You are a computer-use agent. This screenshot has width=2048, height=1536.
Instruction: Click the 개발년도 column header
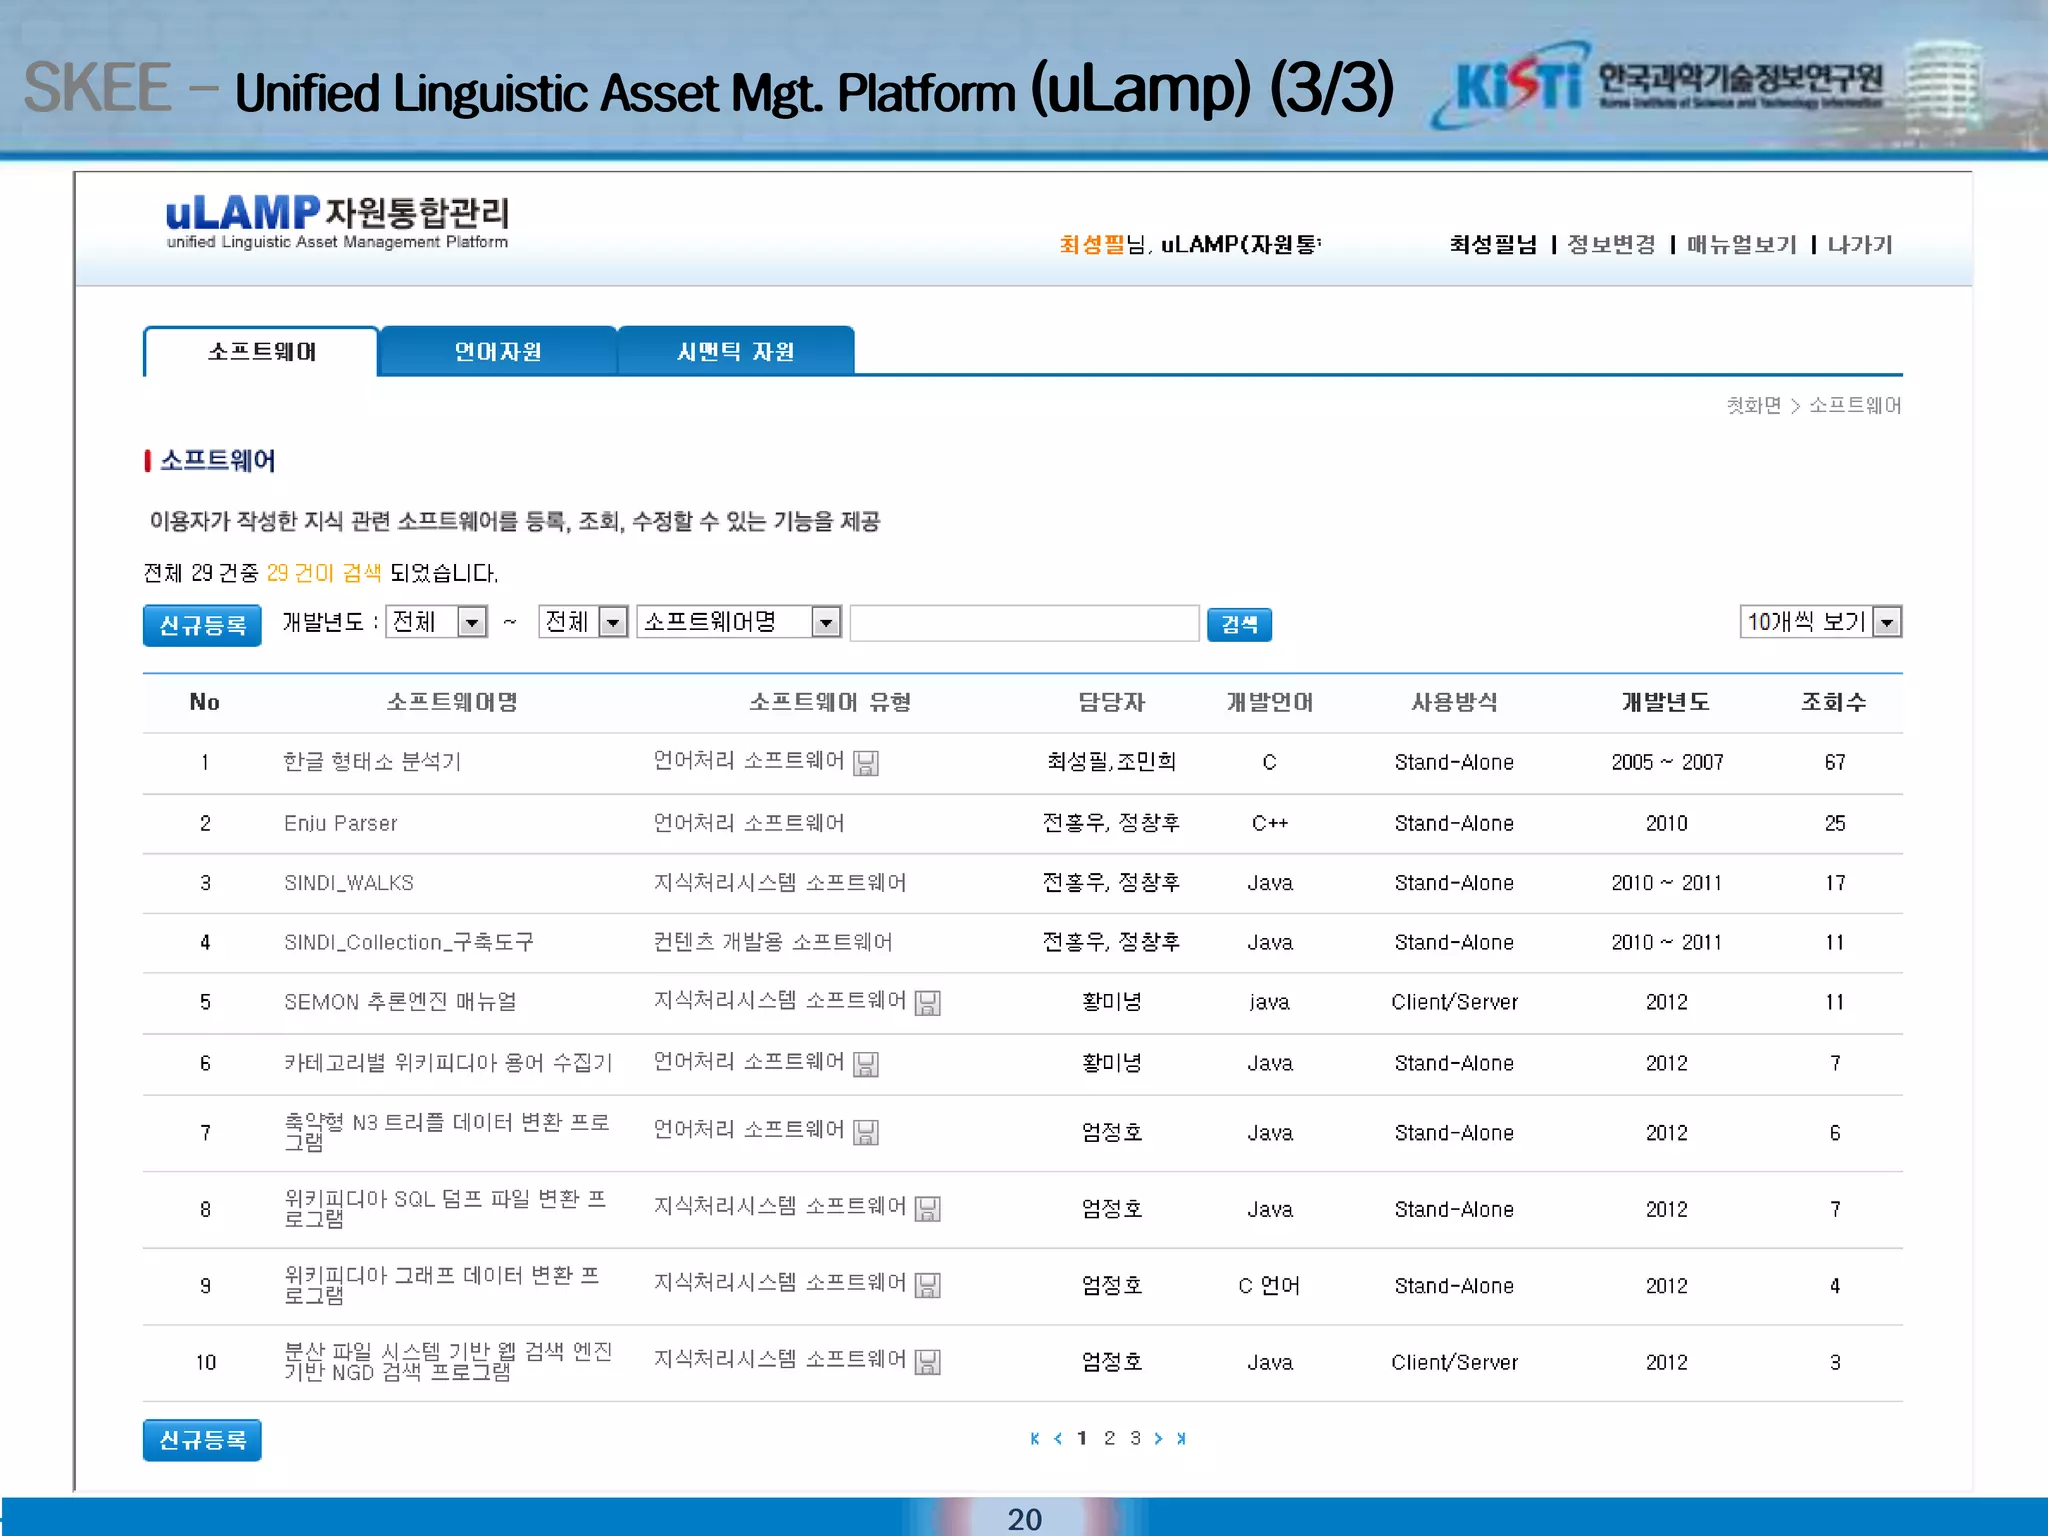[x=1666, y=702]
